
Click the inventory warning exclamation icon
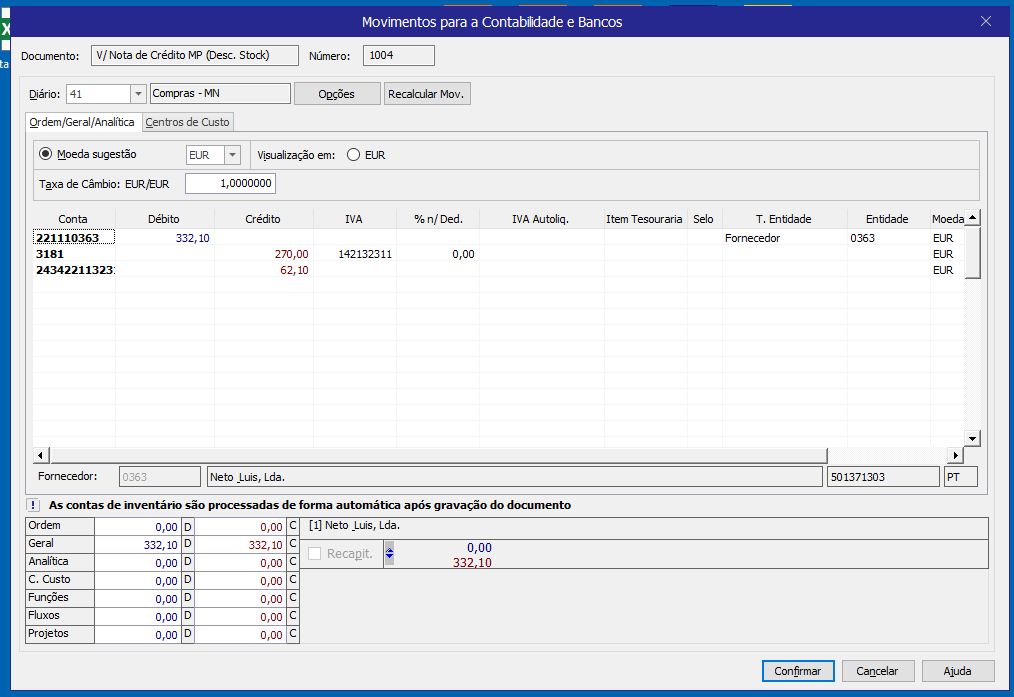point(34,505)
